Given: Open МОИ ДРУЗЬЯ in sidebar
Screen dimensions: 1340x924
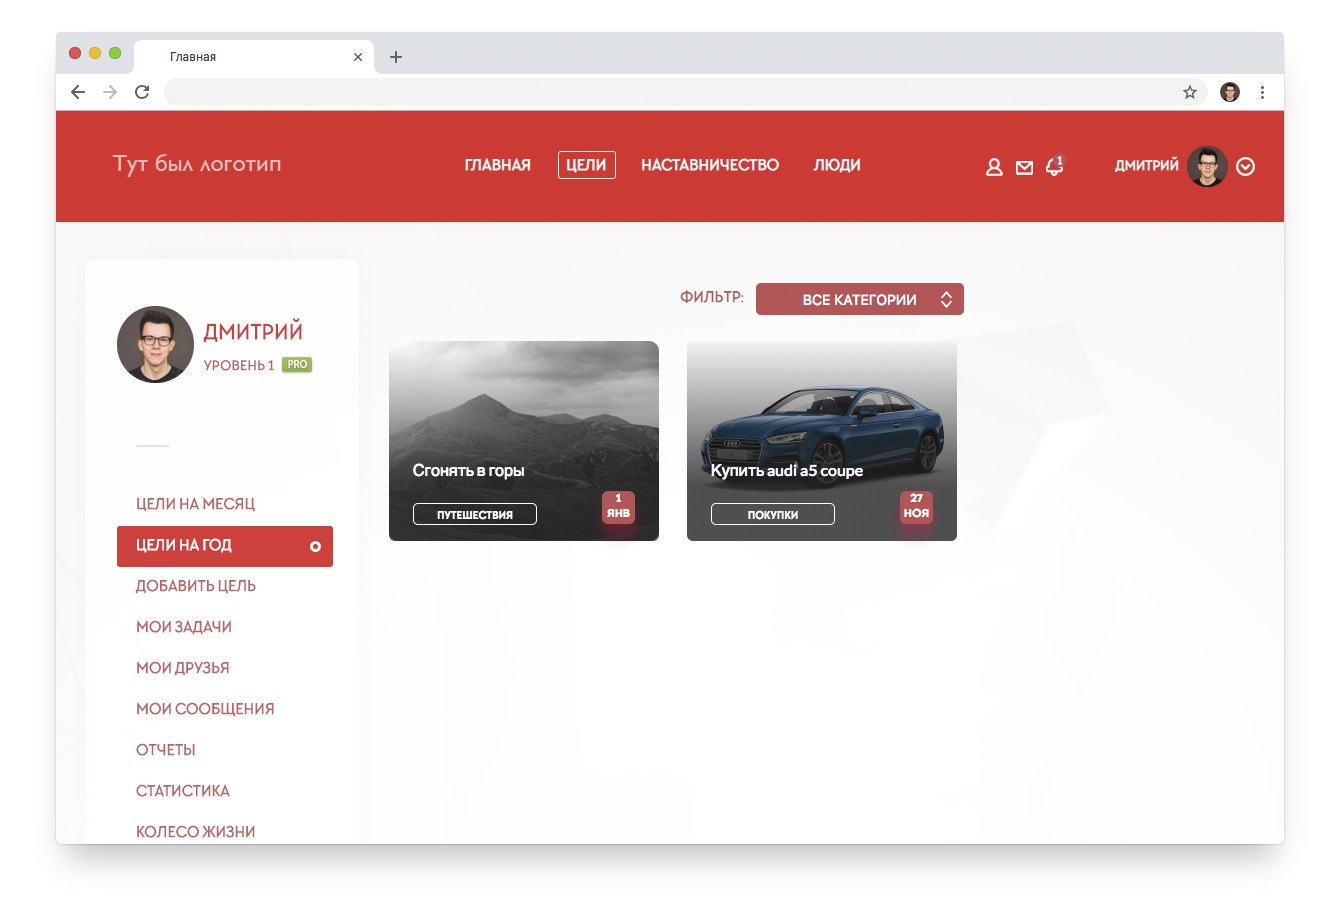Looking at the screenshot, I should 183,668.
